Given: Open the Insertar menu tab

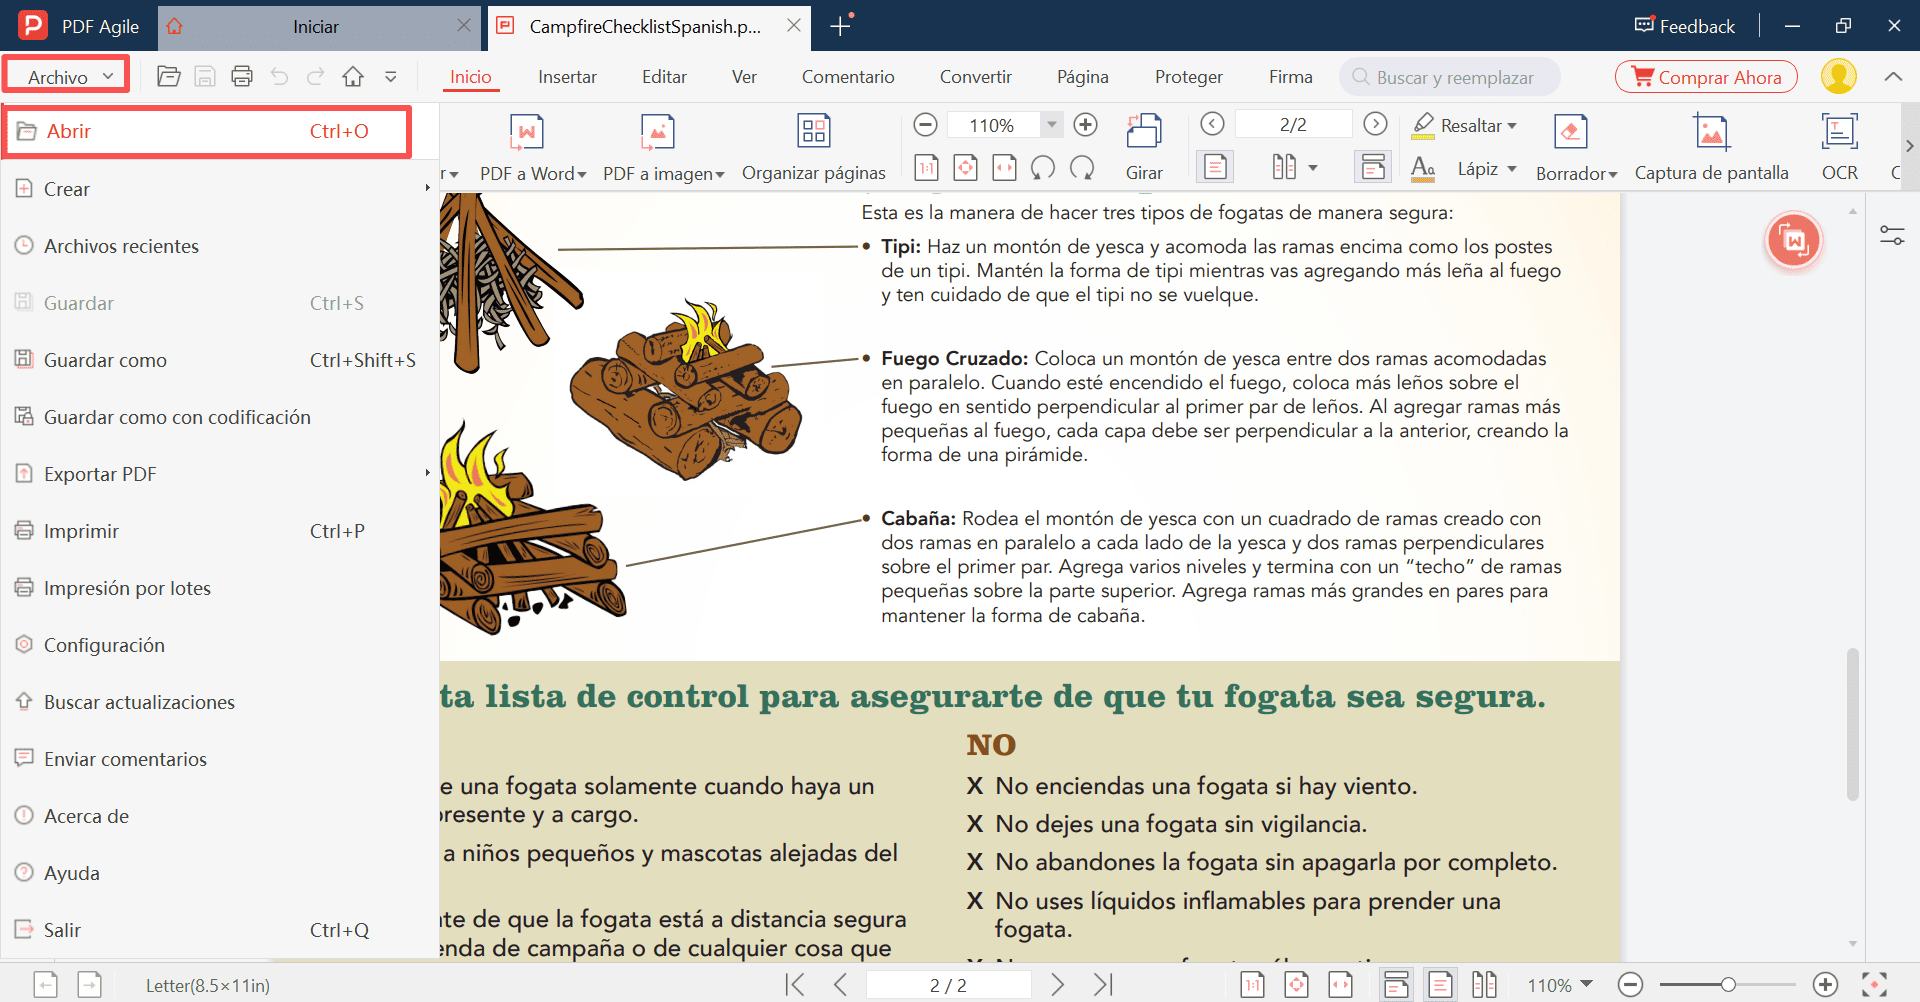Looking at the screenshot, I should coord(567,76).
